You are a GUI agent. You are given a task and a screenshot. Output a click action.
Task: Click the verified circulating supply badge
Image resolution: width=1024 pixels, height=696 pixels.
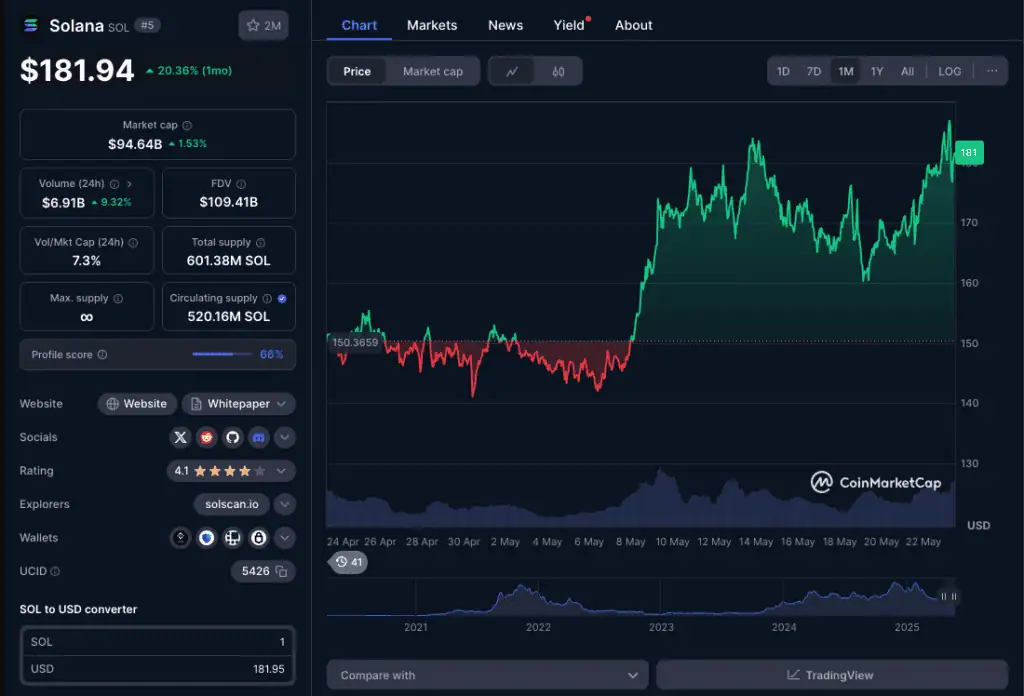coord(282,298)
